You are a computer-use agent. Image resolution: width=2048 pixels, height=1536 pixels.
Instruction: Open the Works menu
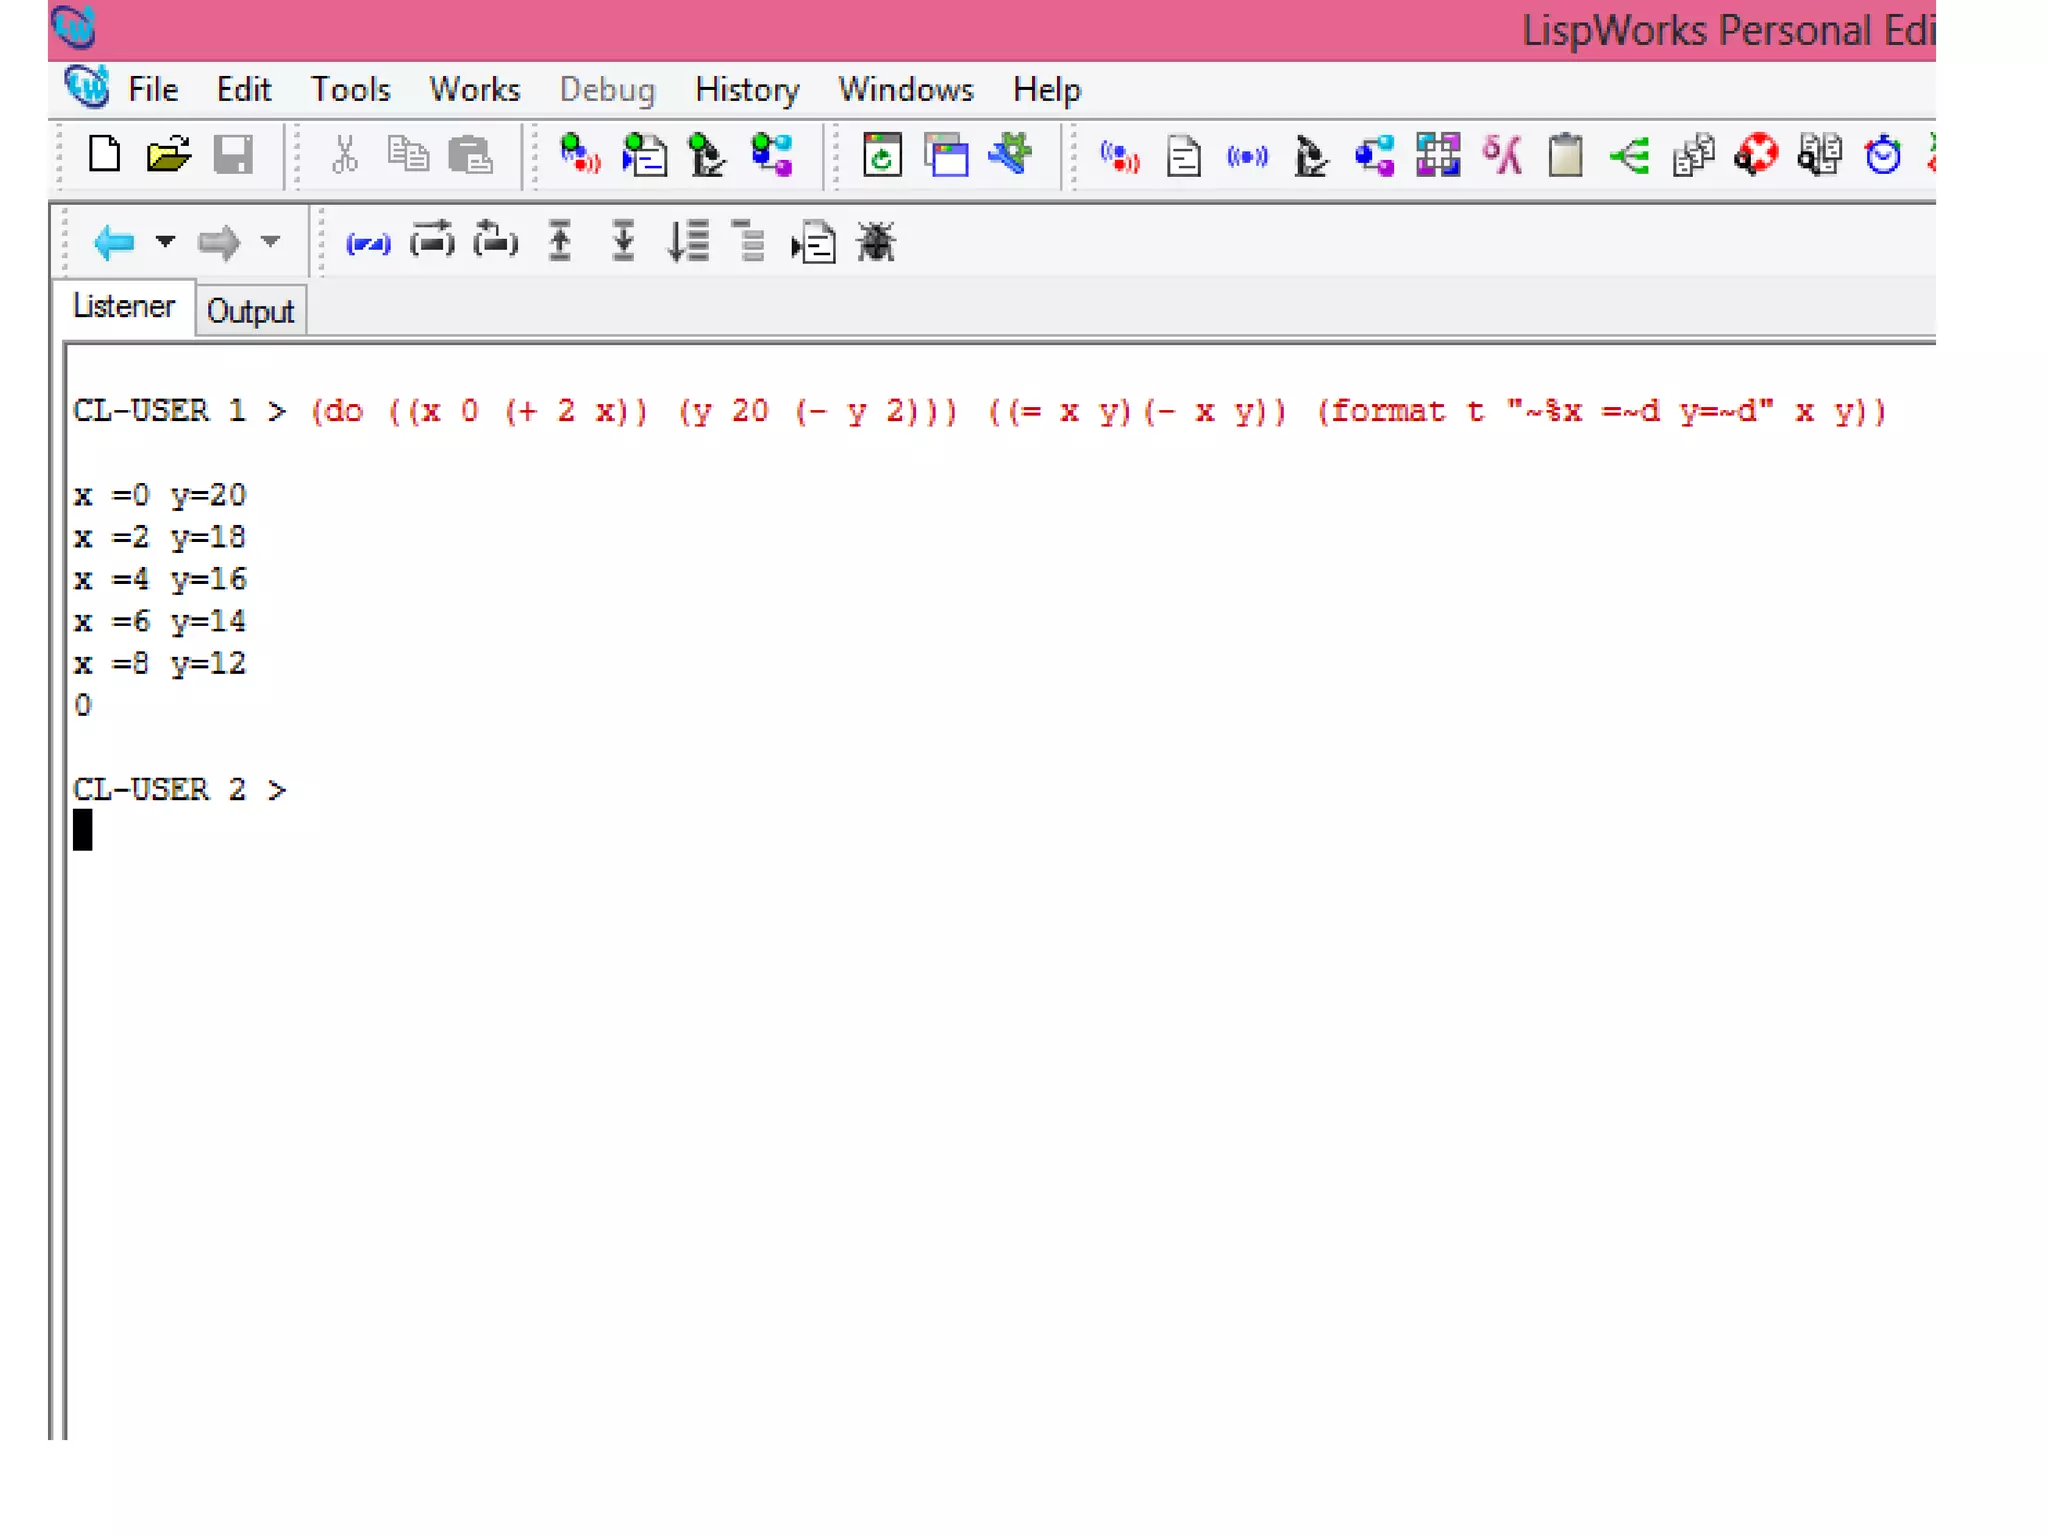[474, 90]
